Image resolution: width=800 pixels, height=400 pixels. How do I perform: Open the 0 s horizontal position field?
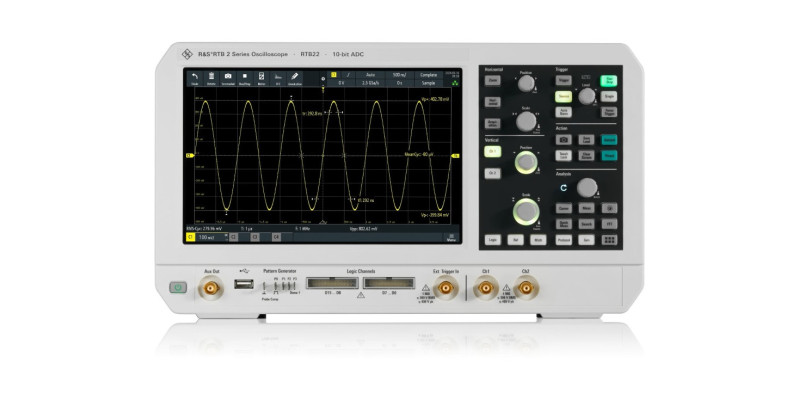tap(399, 82)
